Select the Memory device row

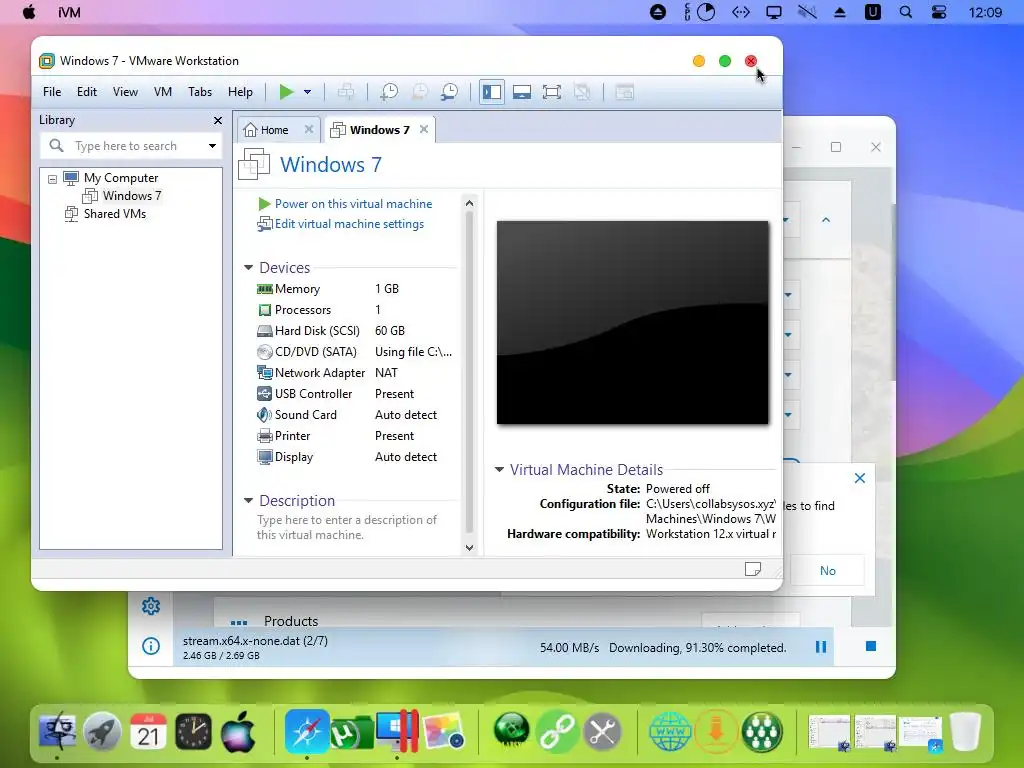355,289
